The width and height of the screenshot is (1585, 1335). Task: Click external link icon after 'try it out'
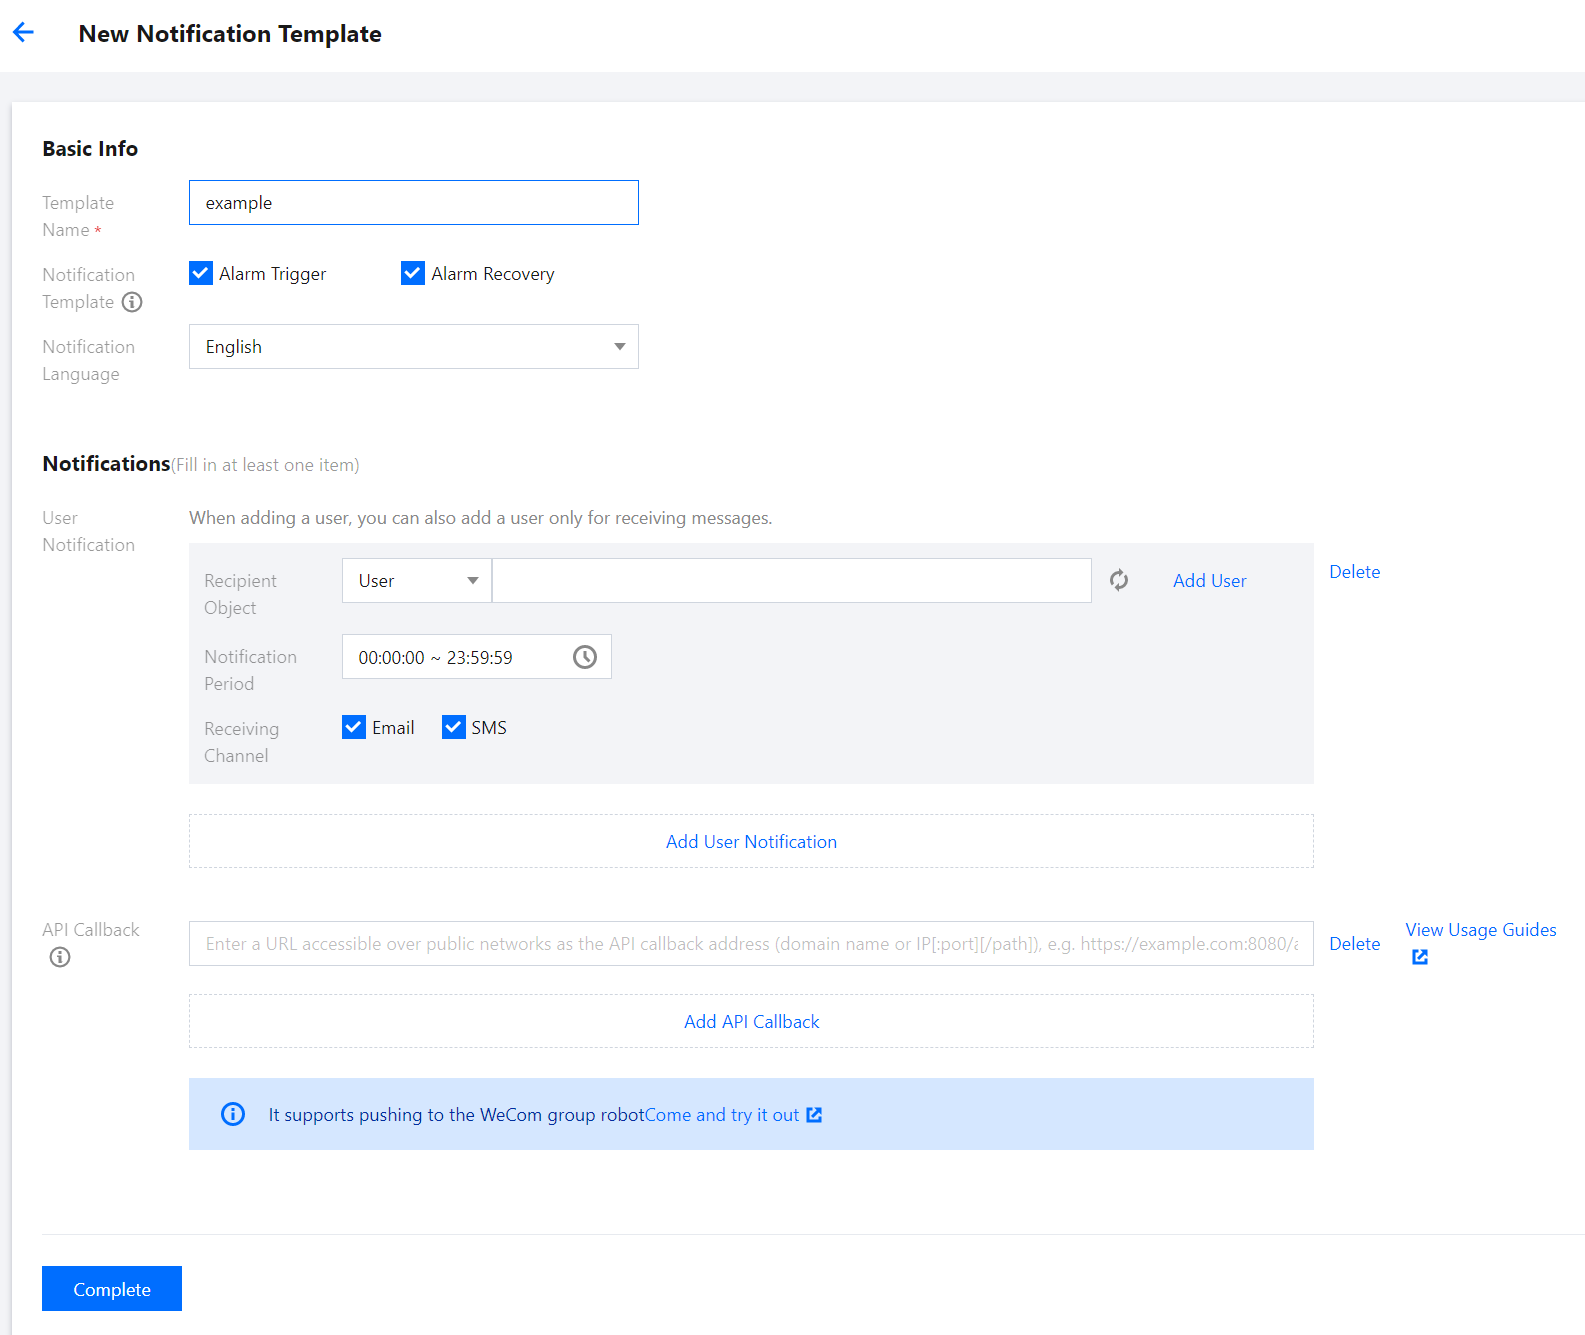814,1115
